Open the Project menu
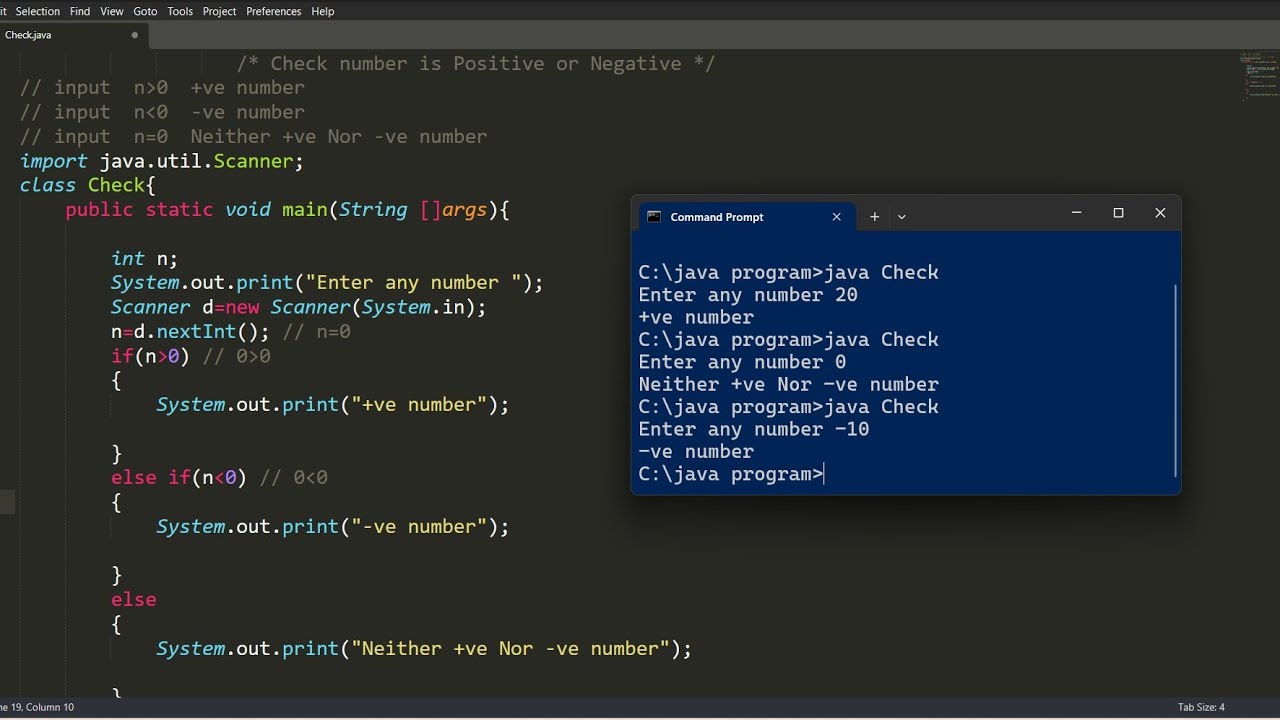 tap(219, 11)
